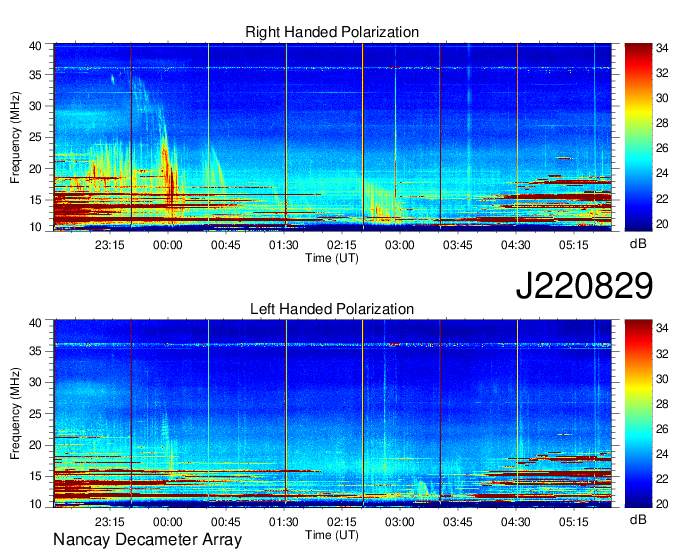Click the 10 MHz tick on Left Handed frequency axis
680x552 pixels.
tap(35, 504)
